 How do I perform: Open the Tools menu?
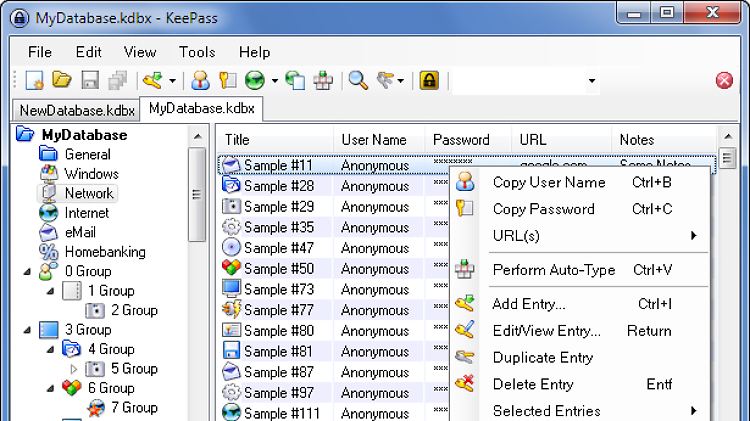click(x=197, y=52)
